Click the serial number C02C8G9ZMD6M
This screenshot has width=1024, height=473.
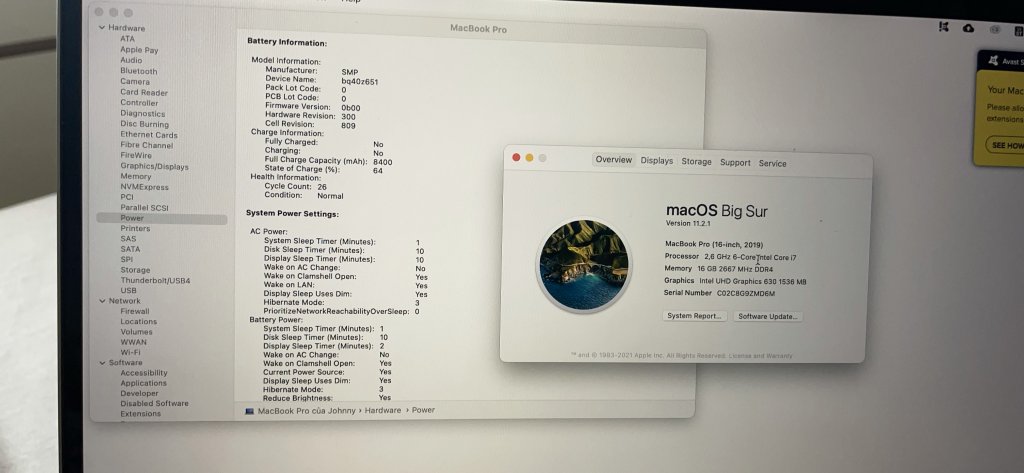[x=746, y=293]
